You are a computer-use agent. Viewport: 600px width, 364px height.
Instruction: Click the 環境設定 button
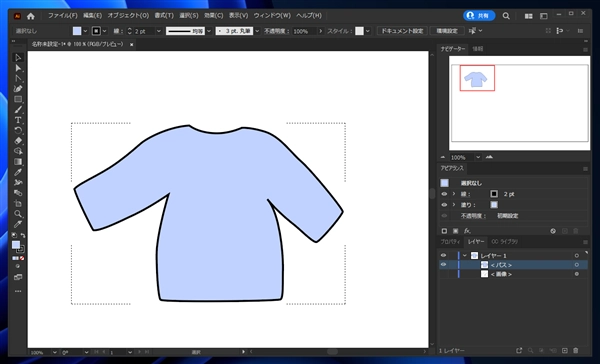447,31
